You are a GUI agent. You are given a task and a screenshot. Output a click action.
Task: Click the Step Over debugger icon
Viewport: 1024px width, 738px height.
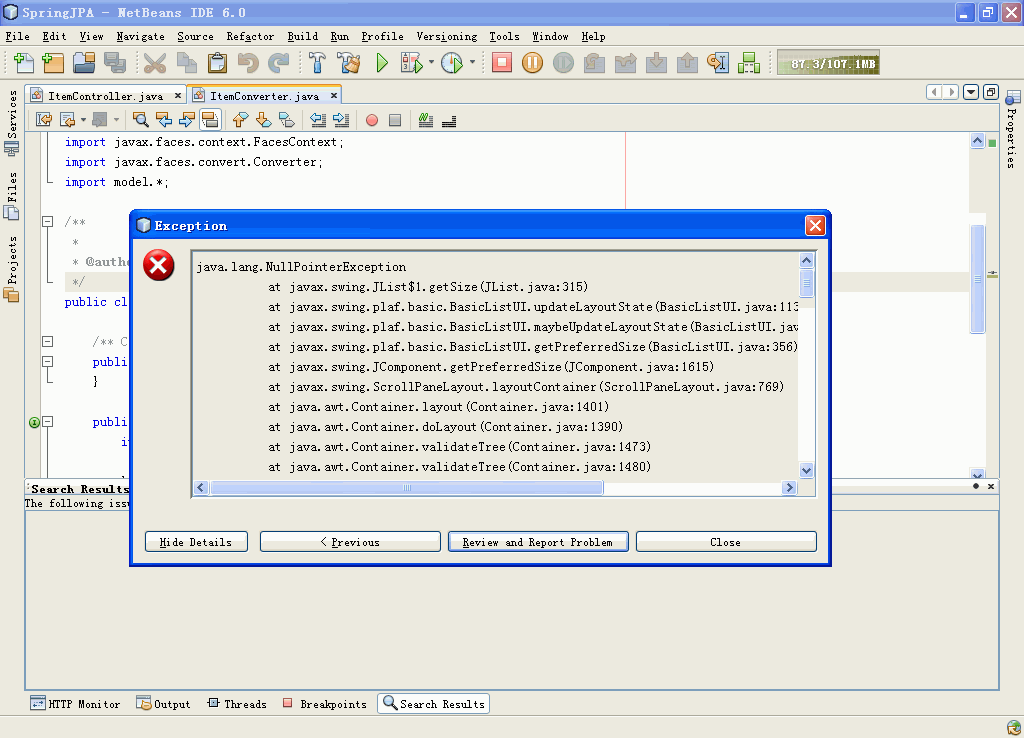pos(594,63)
